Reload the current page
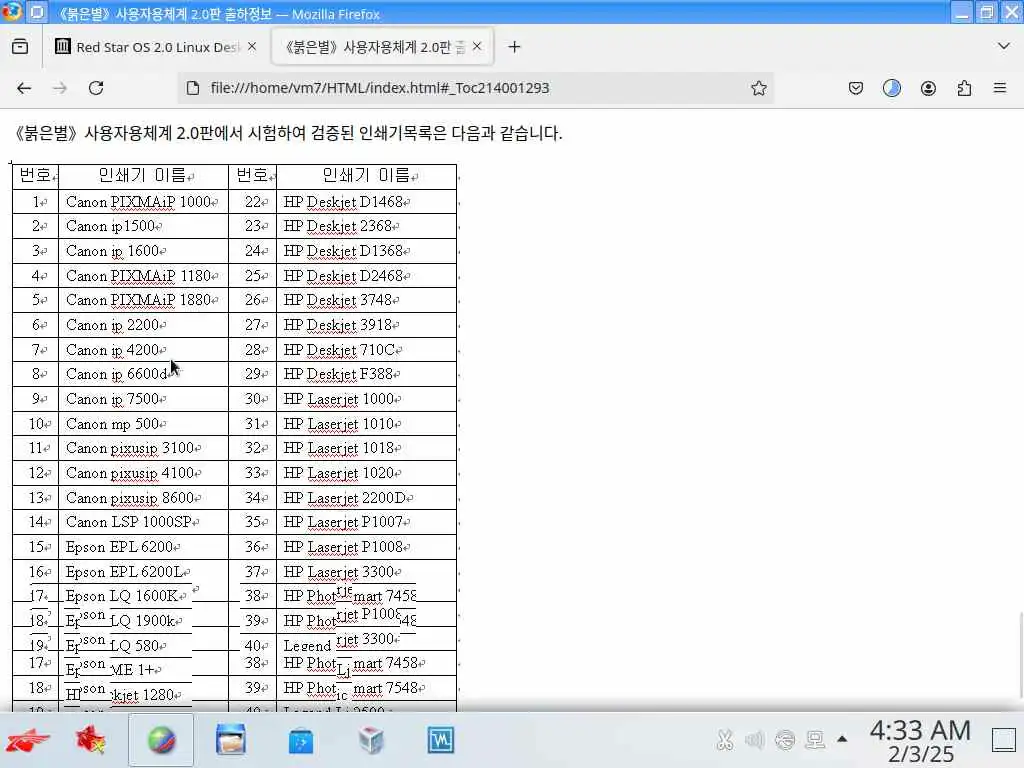The height and width of the screenshot is (768, 1024). click(96, 88)
